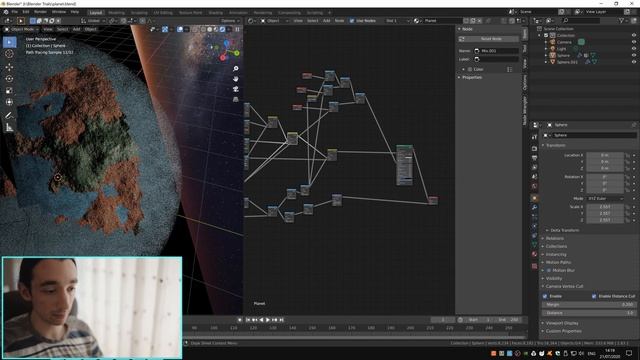The image size is (640, 360).
Task: Toggle Sphere.001 visibility eye in outliner
Action: coord(634,62)
